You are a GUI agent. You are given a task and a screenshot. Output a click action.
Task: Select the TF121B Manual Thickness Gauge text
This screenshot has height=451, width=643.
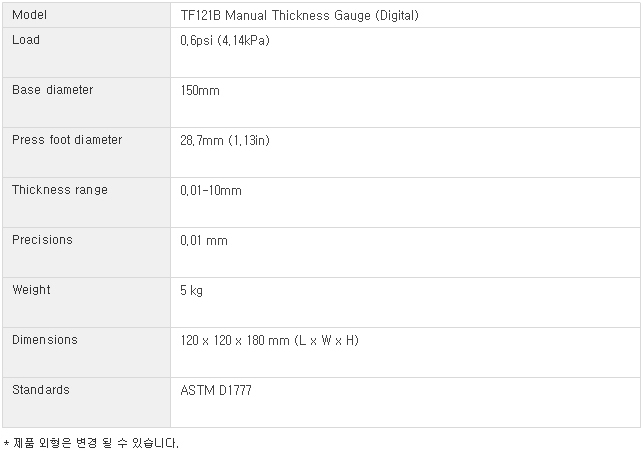click(x=276, y=16)
